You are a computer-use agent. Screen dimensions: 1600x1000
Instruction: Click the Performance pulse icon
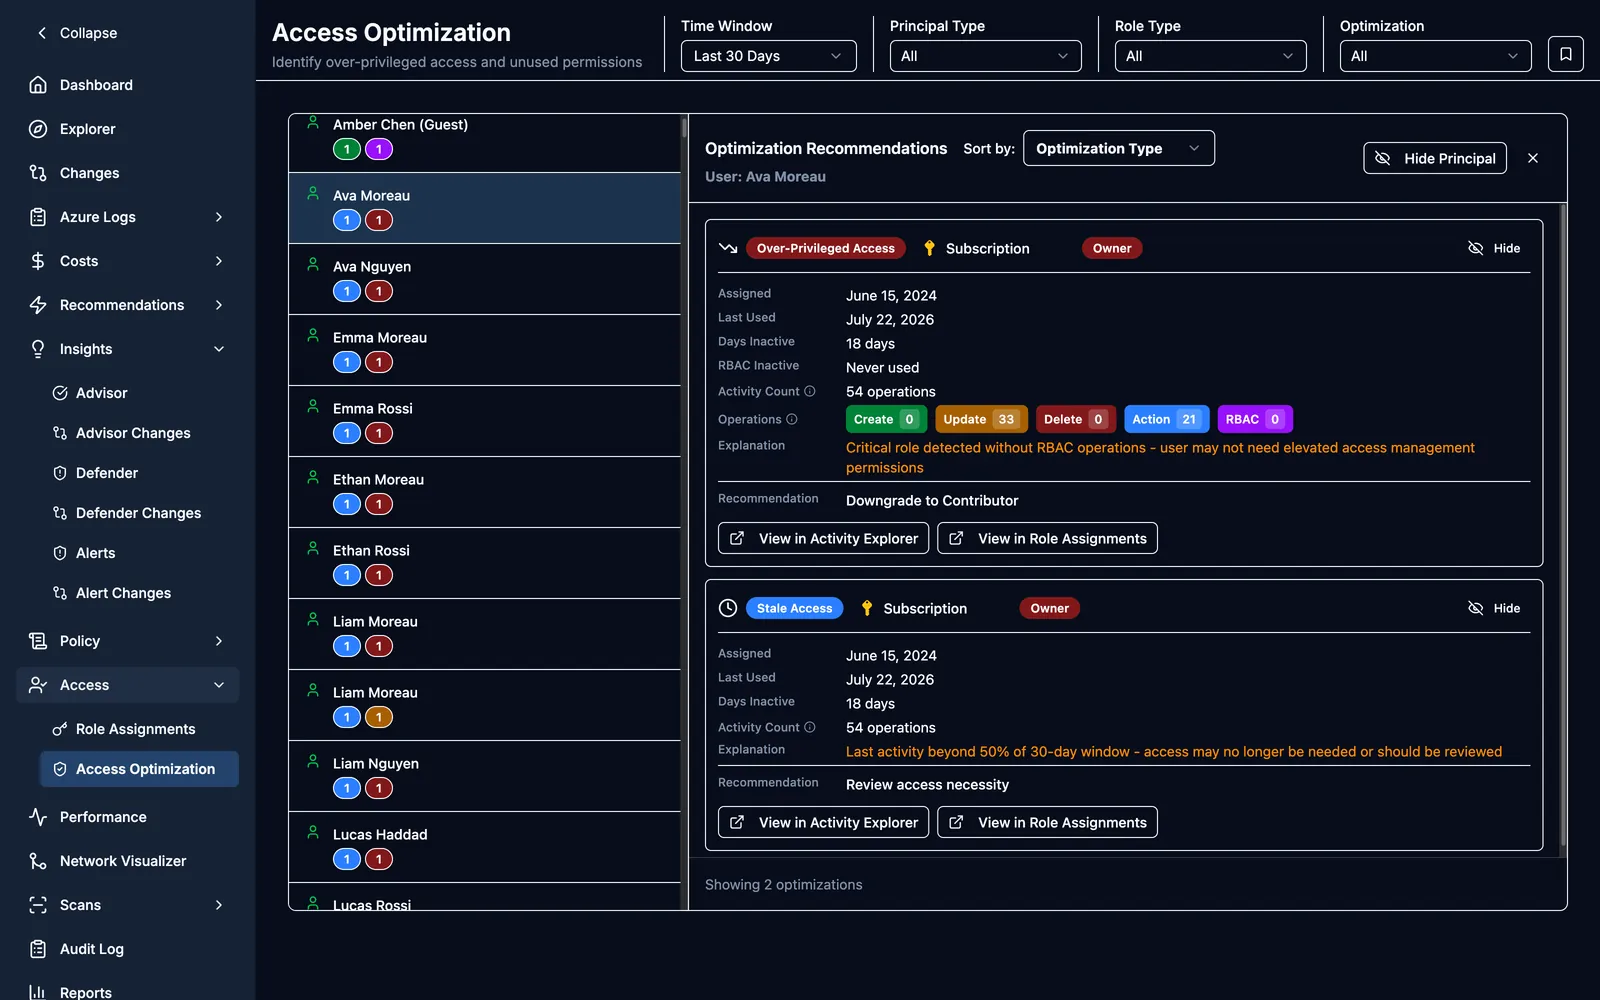38,817
